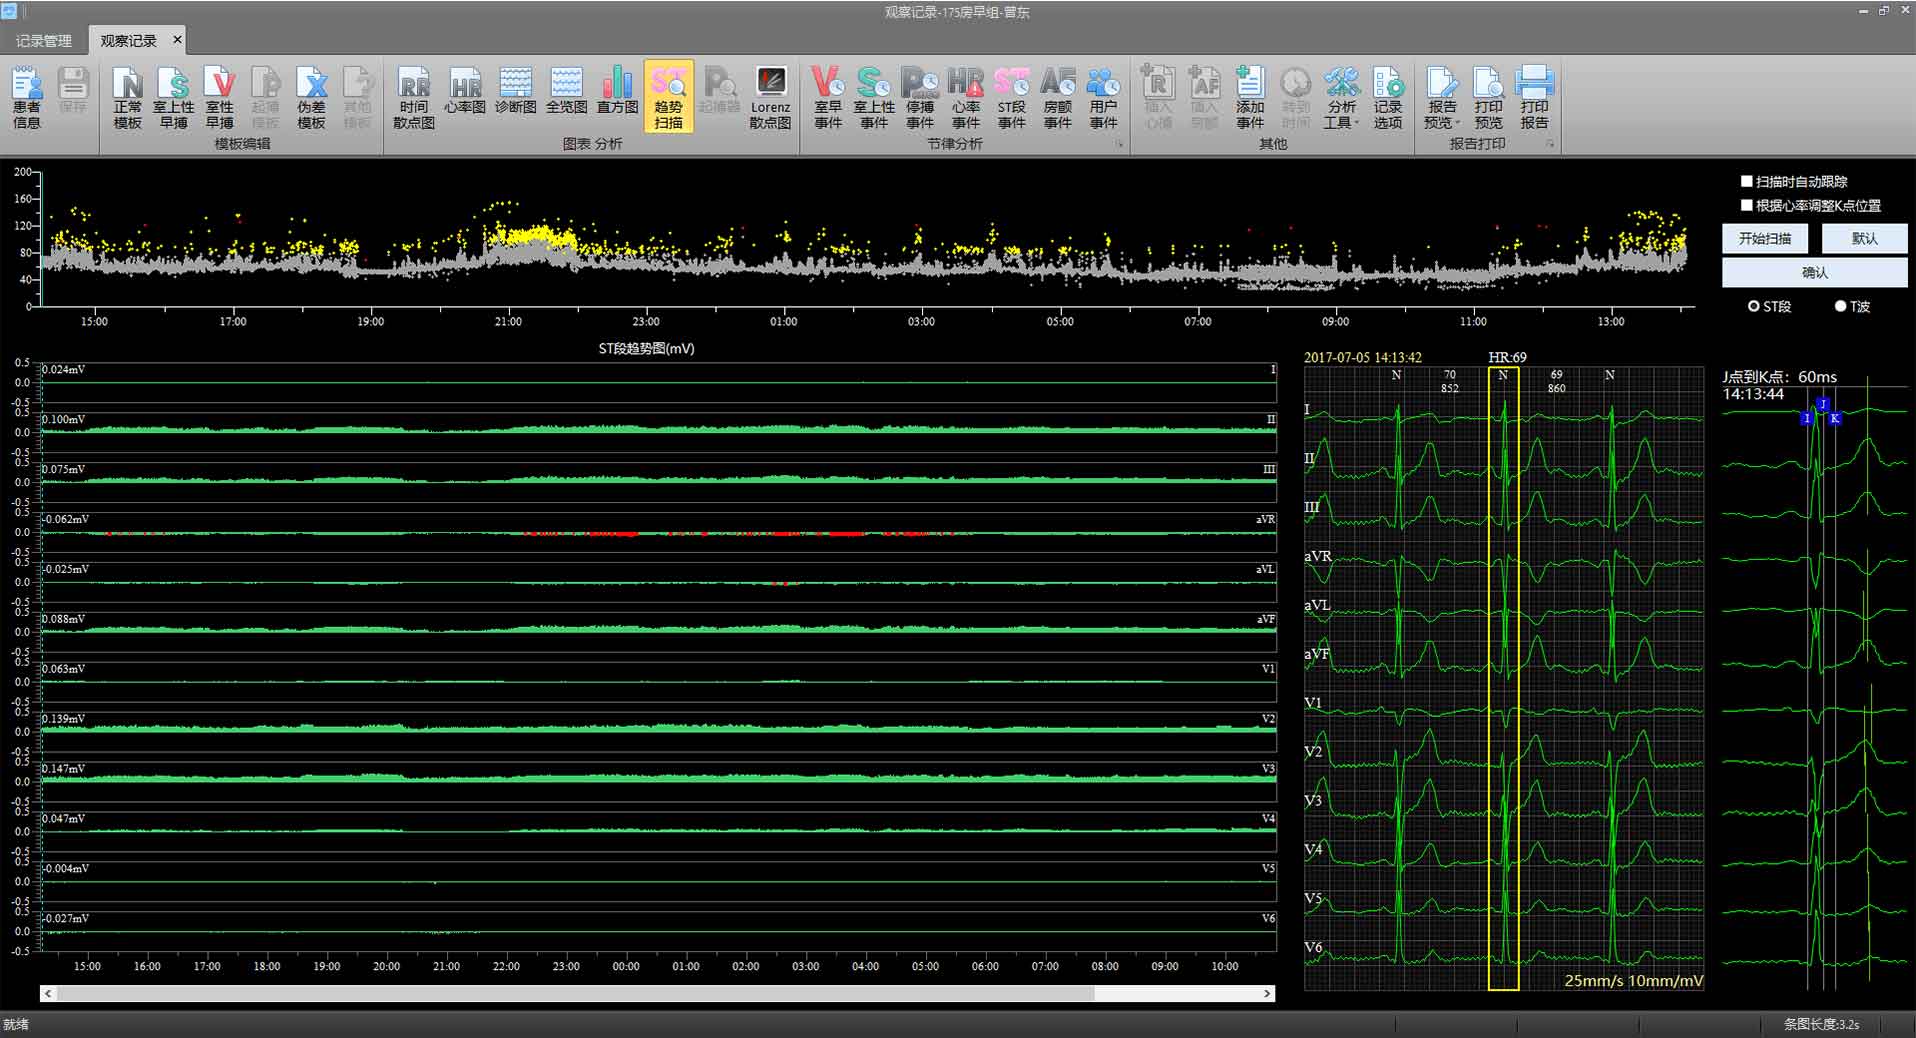Open 记录选项 record options
This screenshot has height=1038, width=1916.
tap(1387, 98)
